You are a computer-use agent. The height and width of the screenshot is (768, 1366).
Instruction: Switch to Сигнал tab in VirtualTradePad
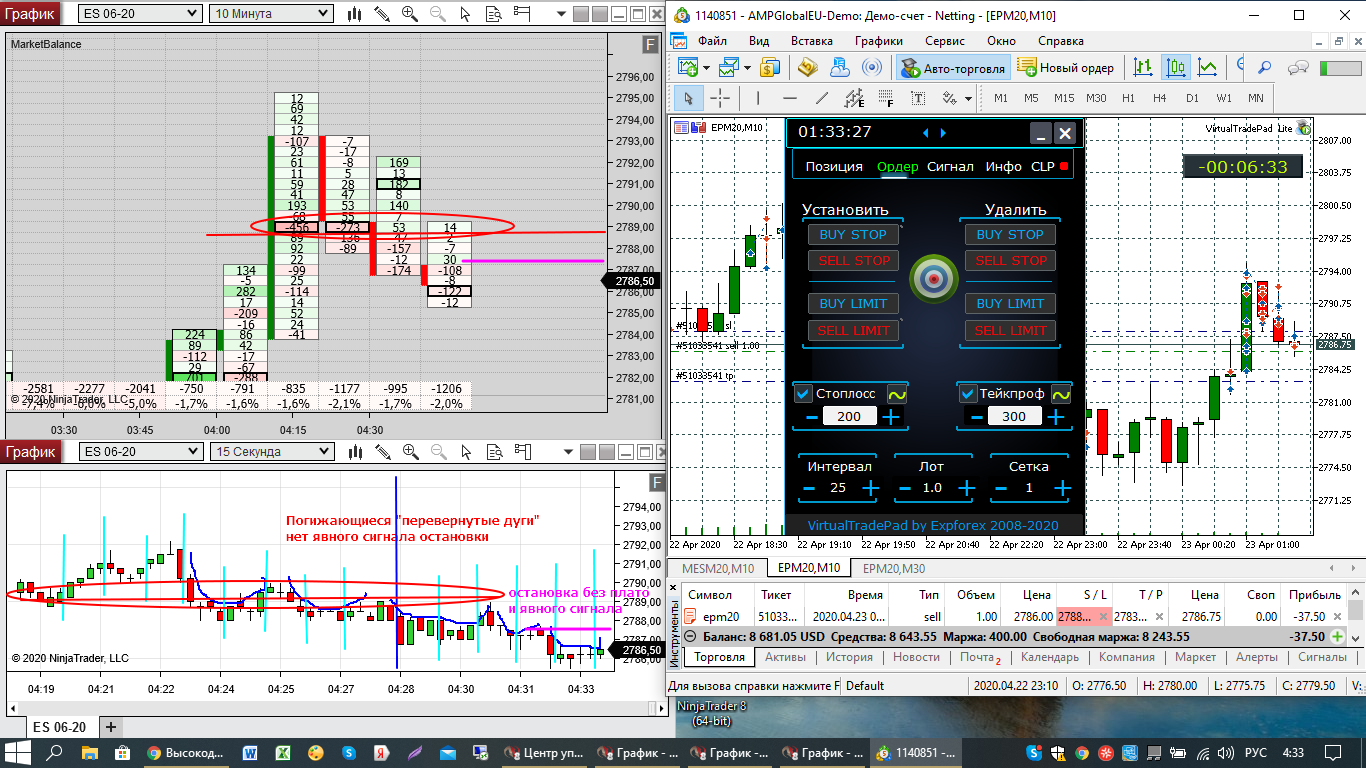click(950, 166)
